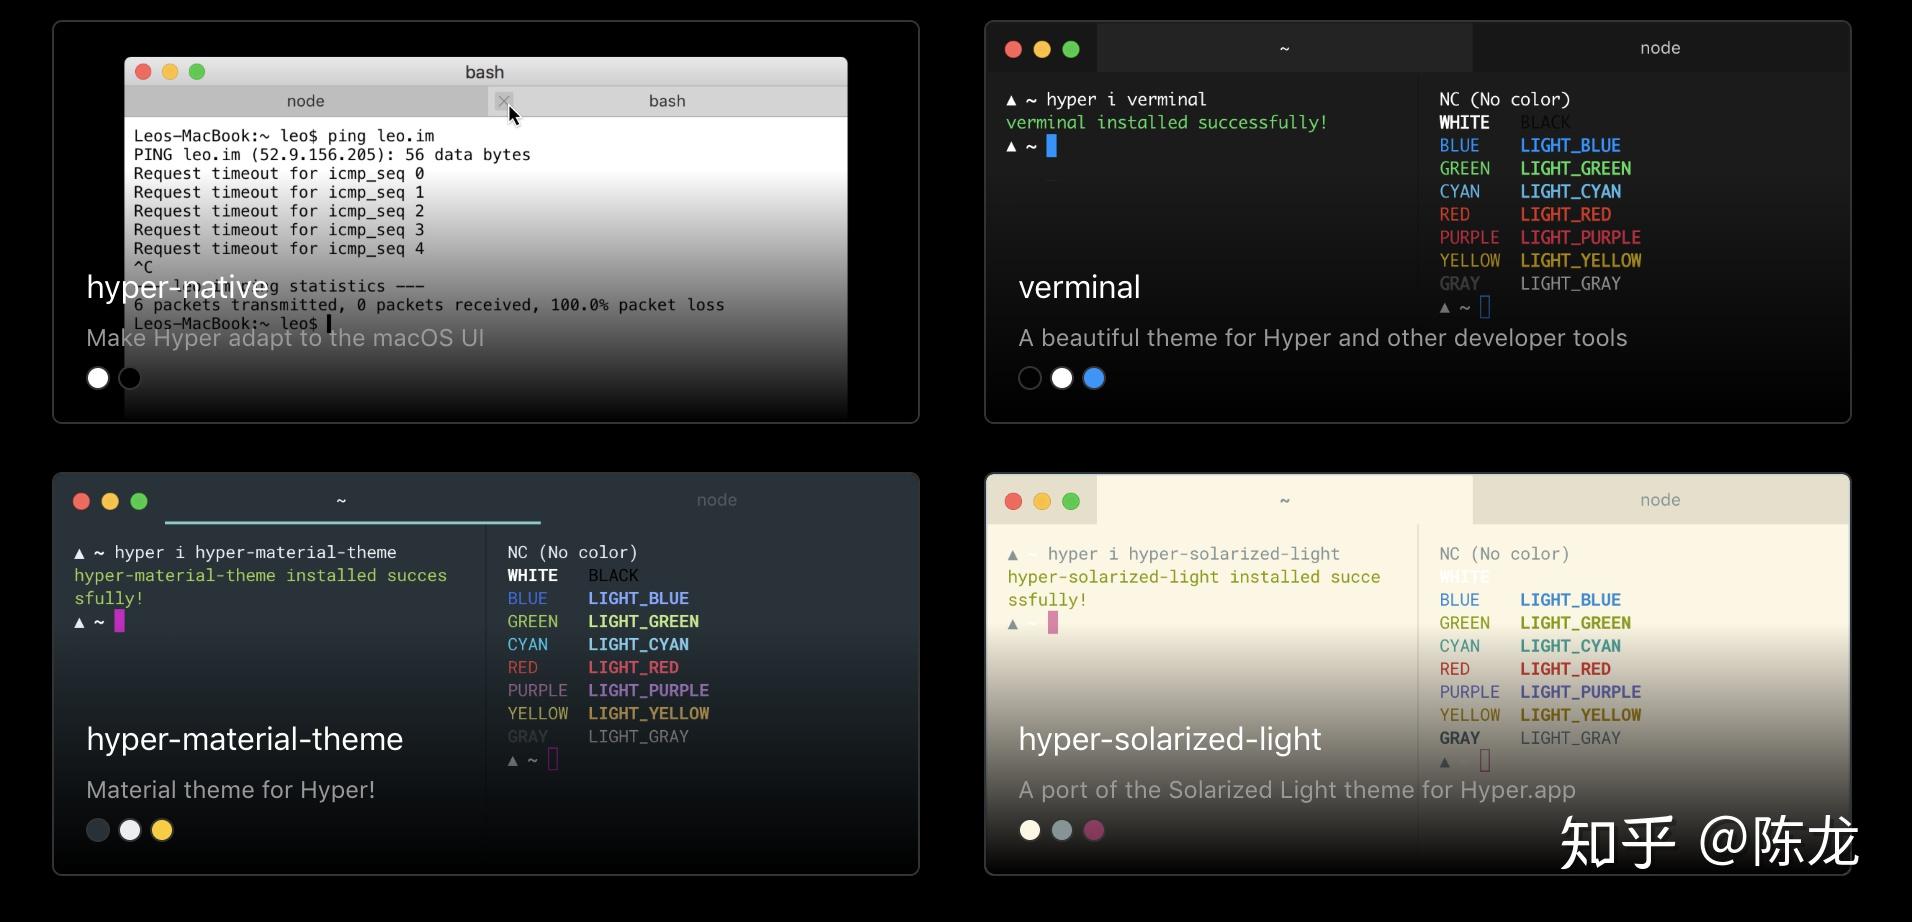Click the green zoom button on hyper-solarized-light window
The width and height of the screenshot is (1912, 922).
click(1071, 501)
